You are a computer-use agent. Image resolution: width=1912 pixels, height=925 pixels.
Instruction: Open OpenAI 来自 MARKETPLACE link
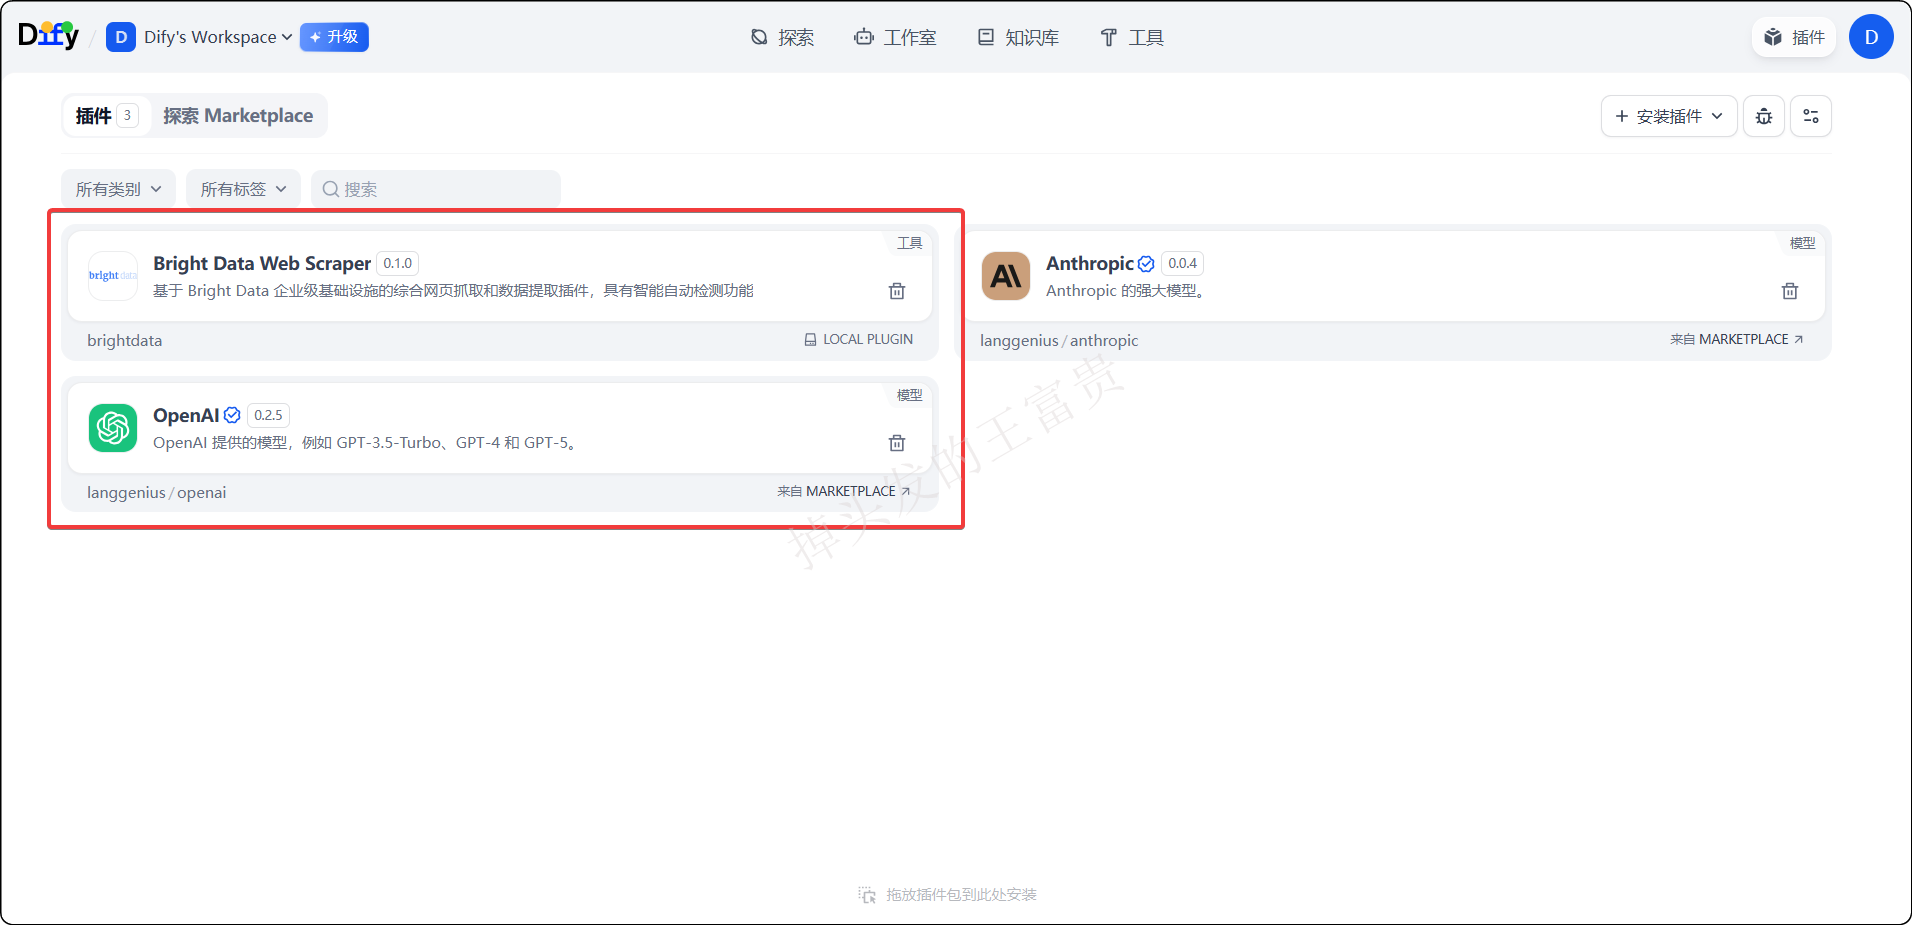click(844, 492)
